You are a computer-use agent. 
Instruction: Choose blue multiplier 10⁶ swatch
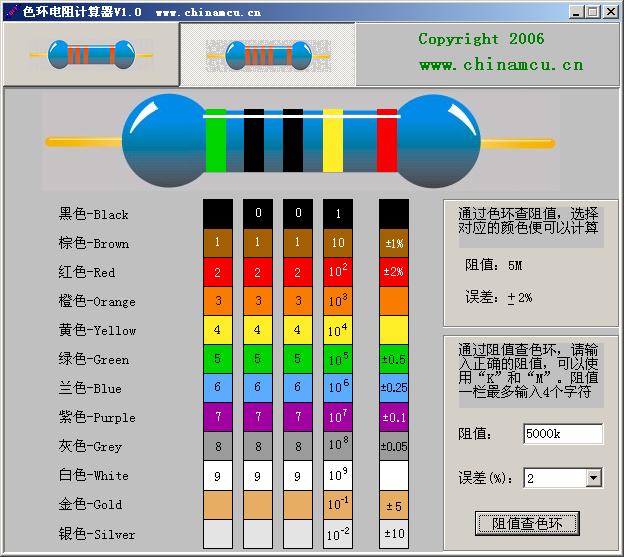tap(338, 388)
